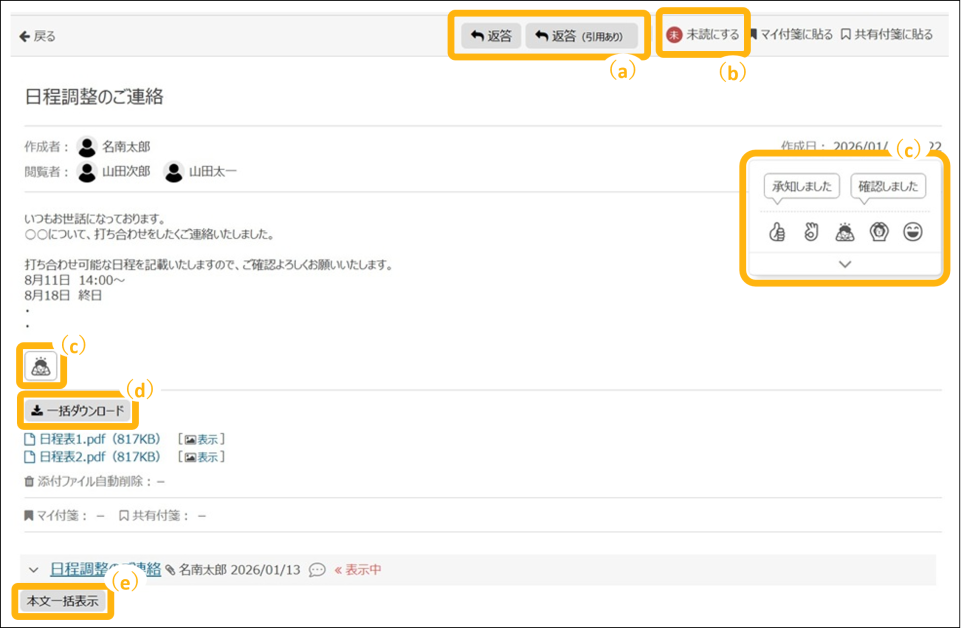Viewport: 964px width, 628px height.
Task: Expand the reaction panel with down chevron
Action: (845, 264)
